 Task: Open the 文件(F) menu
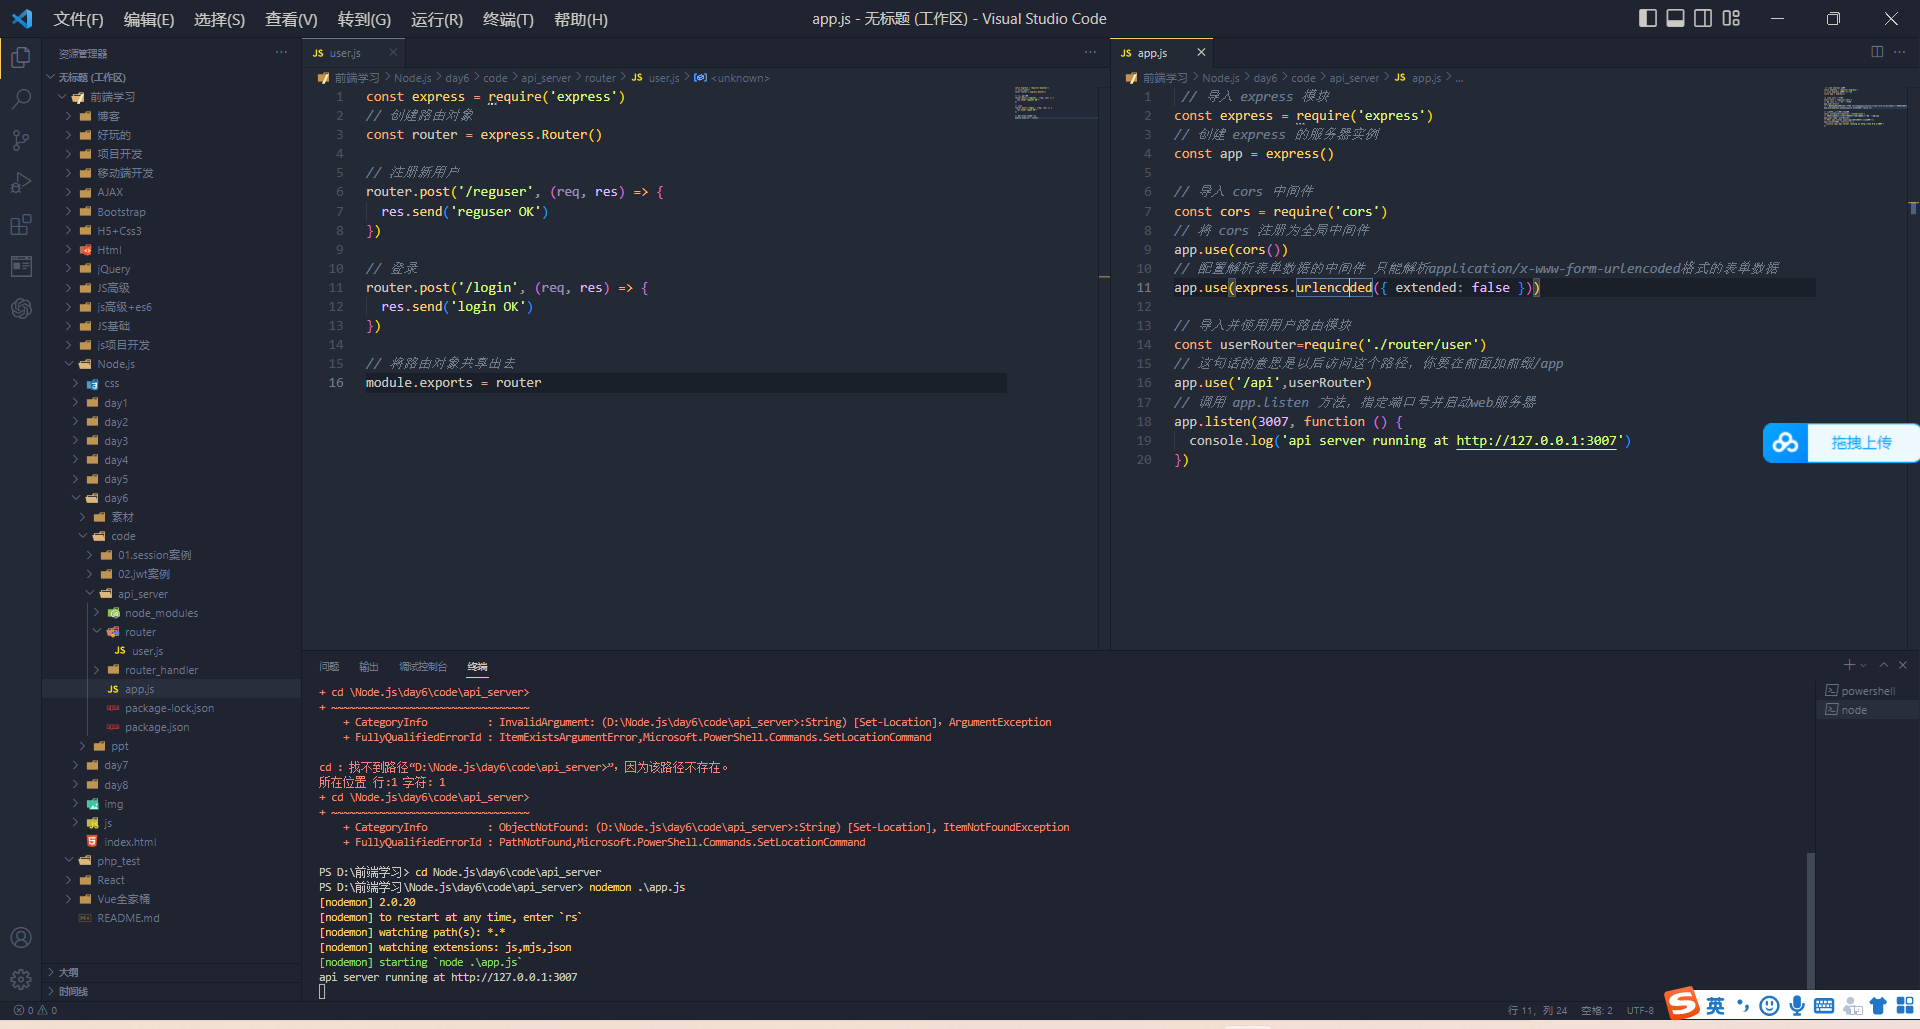pos(78,19)
